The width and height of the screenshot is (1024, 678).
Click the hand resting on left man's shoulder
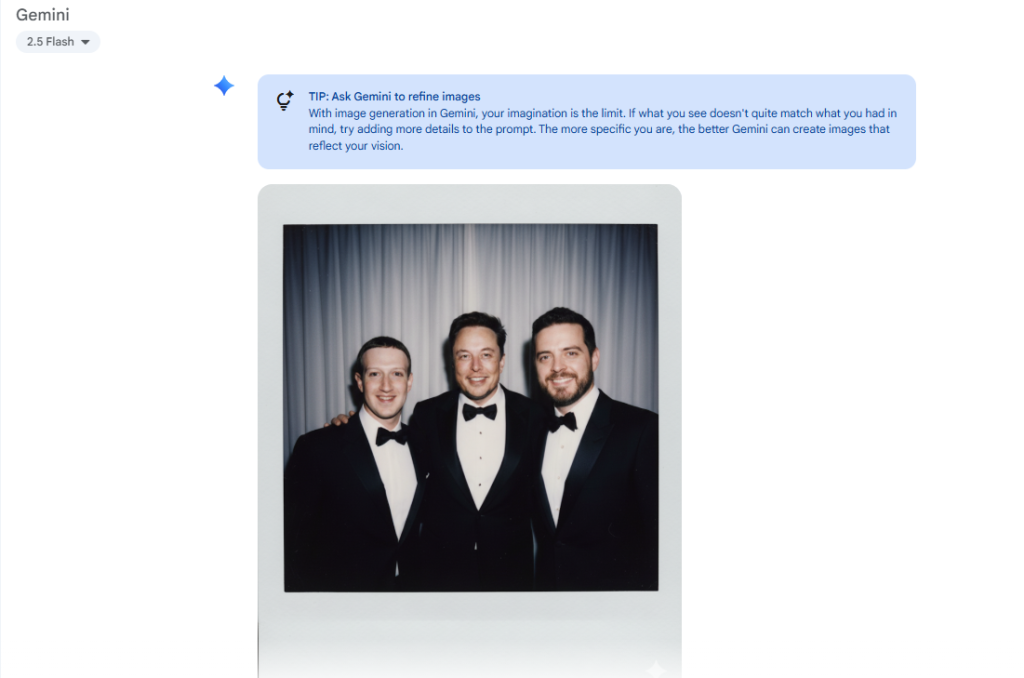pyautogui.click(x=339, y=419)
